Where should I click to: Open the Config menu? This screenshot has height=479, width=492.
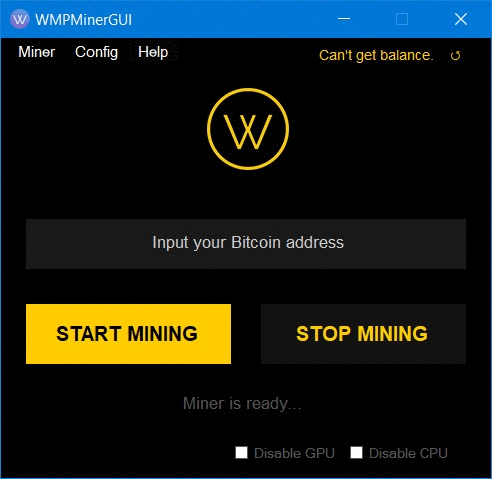point(96,52)
